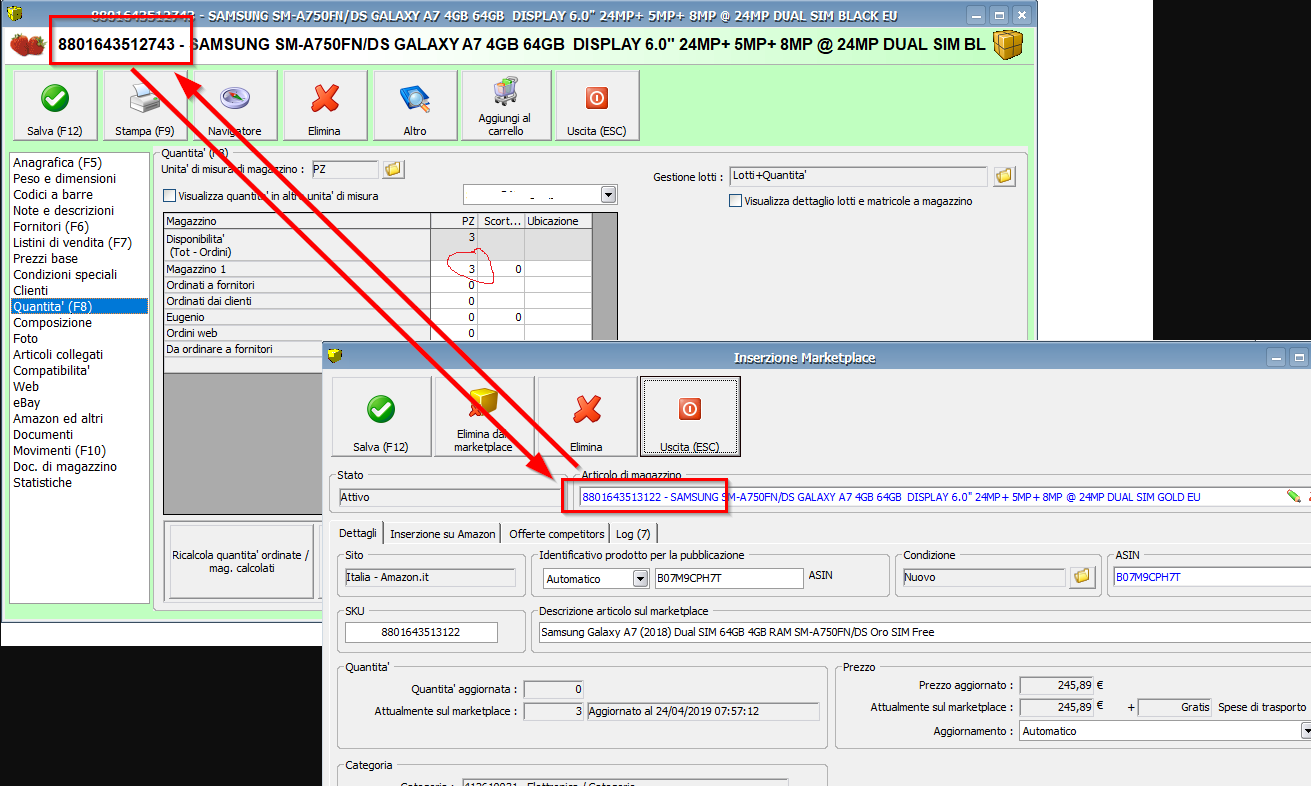1311x786 pixels.
Task: Click the Prezzo aggiornato field
Action: pyautogui.click(x=1058, y=685)
